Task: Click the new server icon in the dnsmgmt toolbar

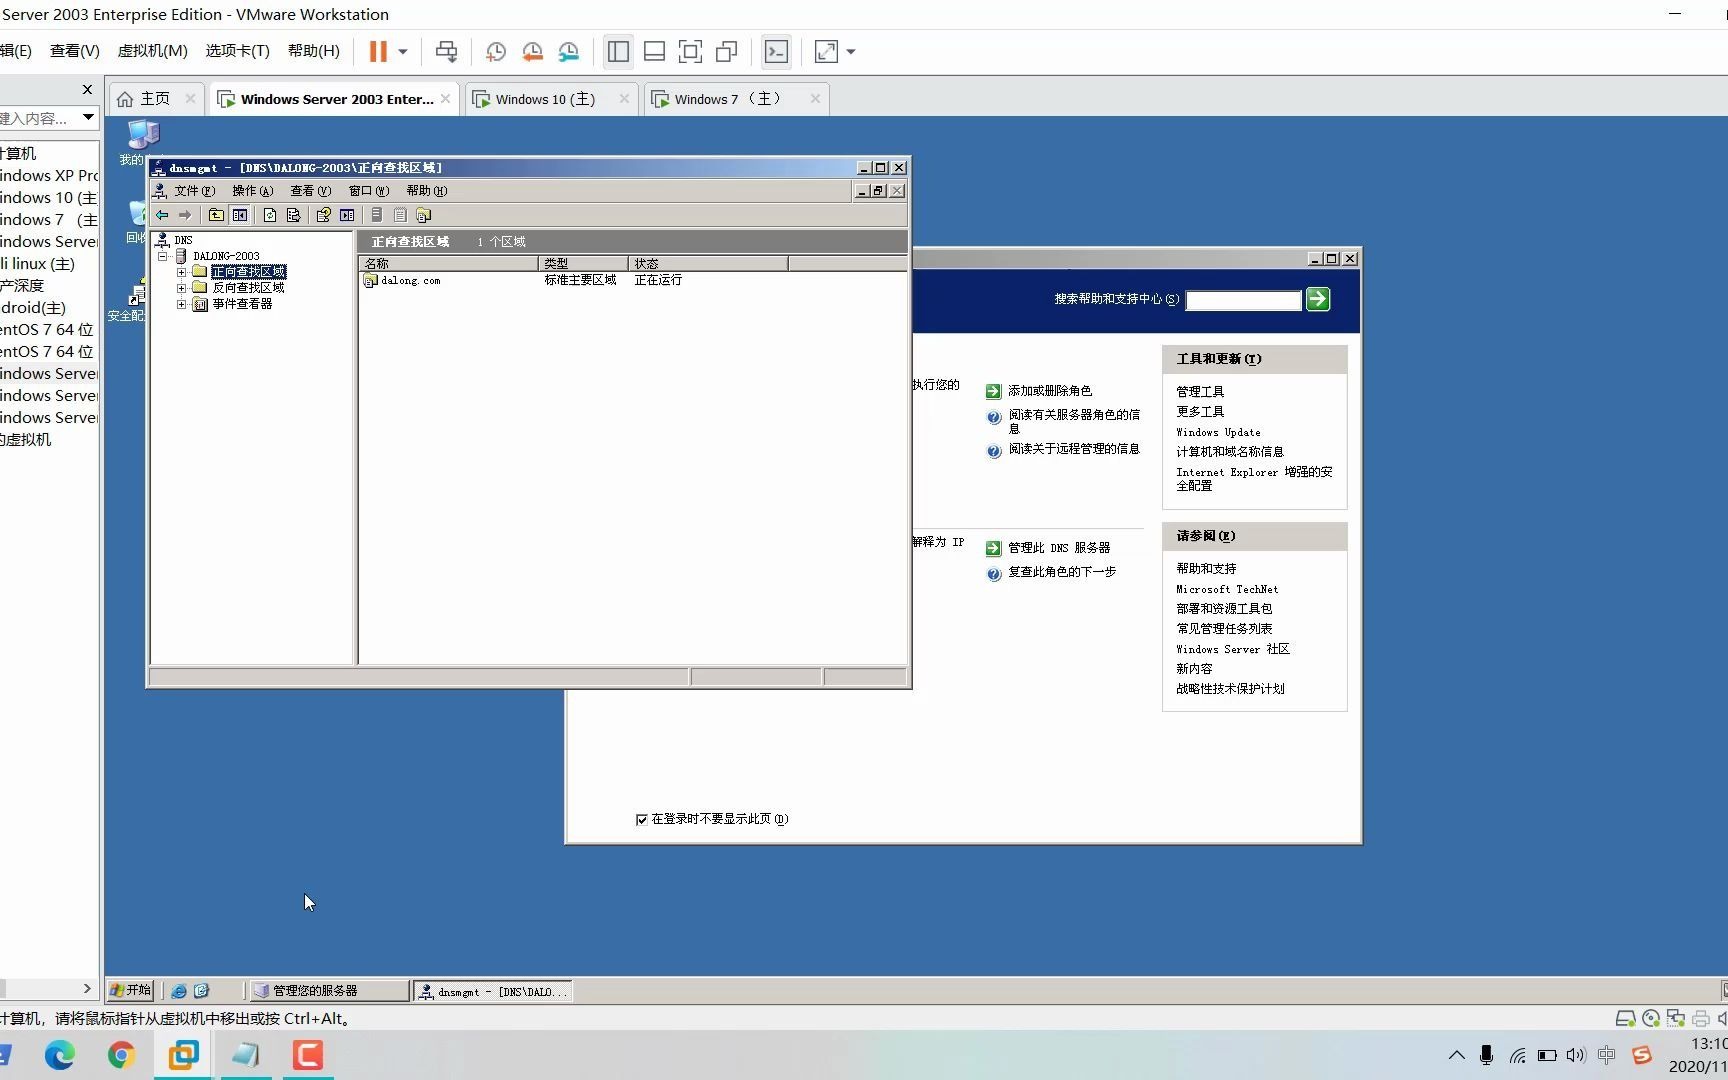Action: [x=377, y=215]
